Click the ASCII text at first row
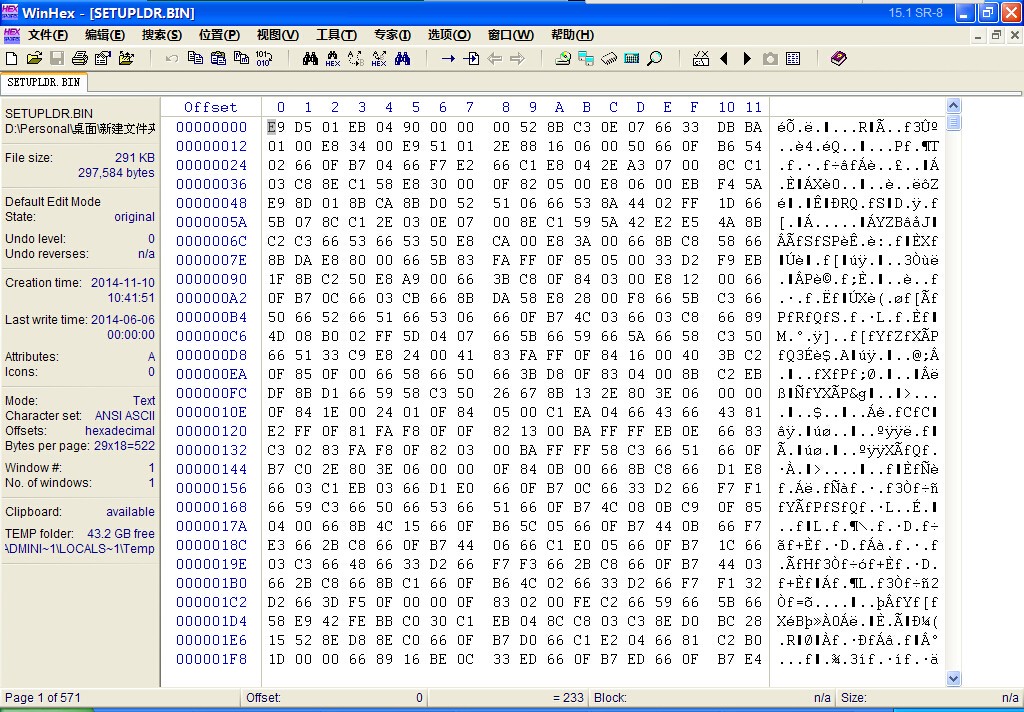 tap(858, 127)
